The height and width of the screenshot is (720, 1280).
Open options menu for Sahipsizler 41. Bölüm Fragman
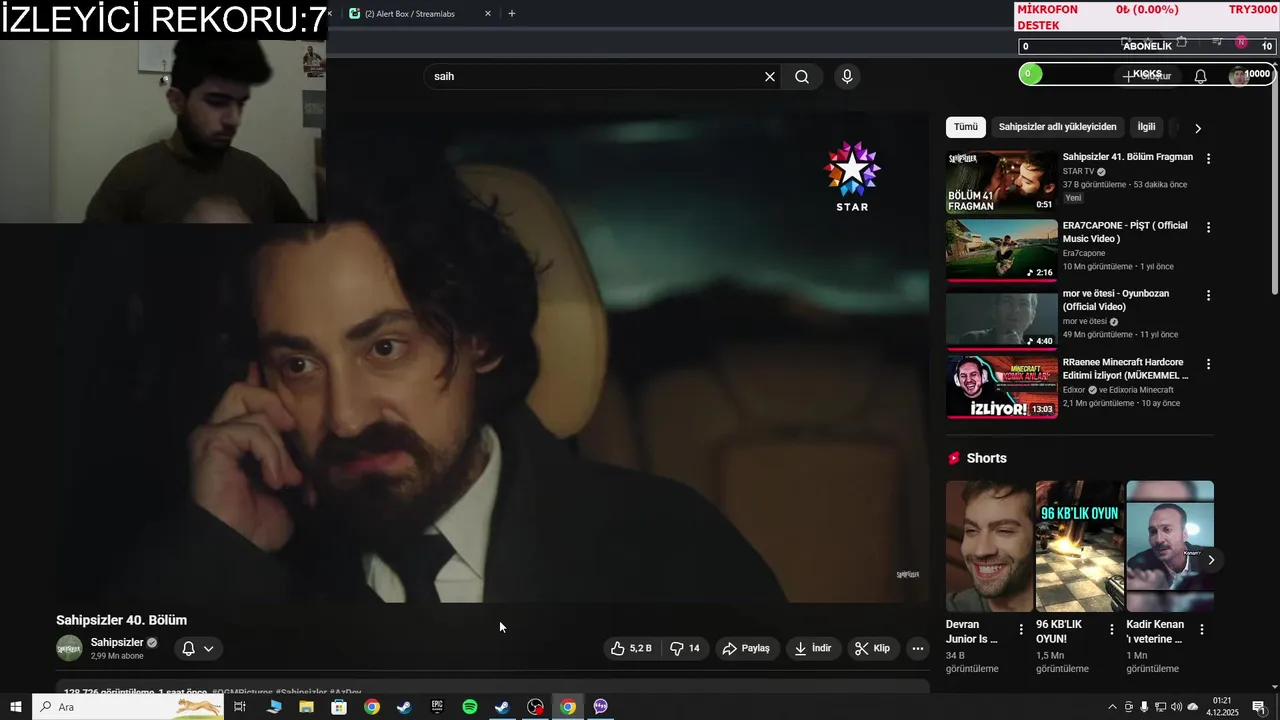pos(1208,159)
